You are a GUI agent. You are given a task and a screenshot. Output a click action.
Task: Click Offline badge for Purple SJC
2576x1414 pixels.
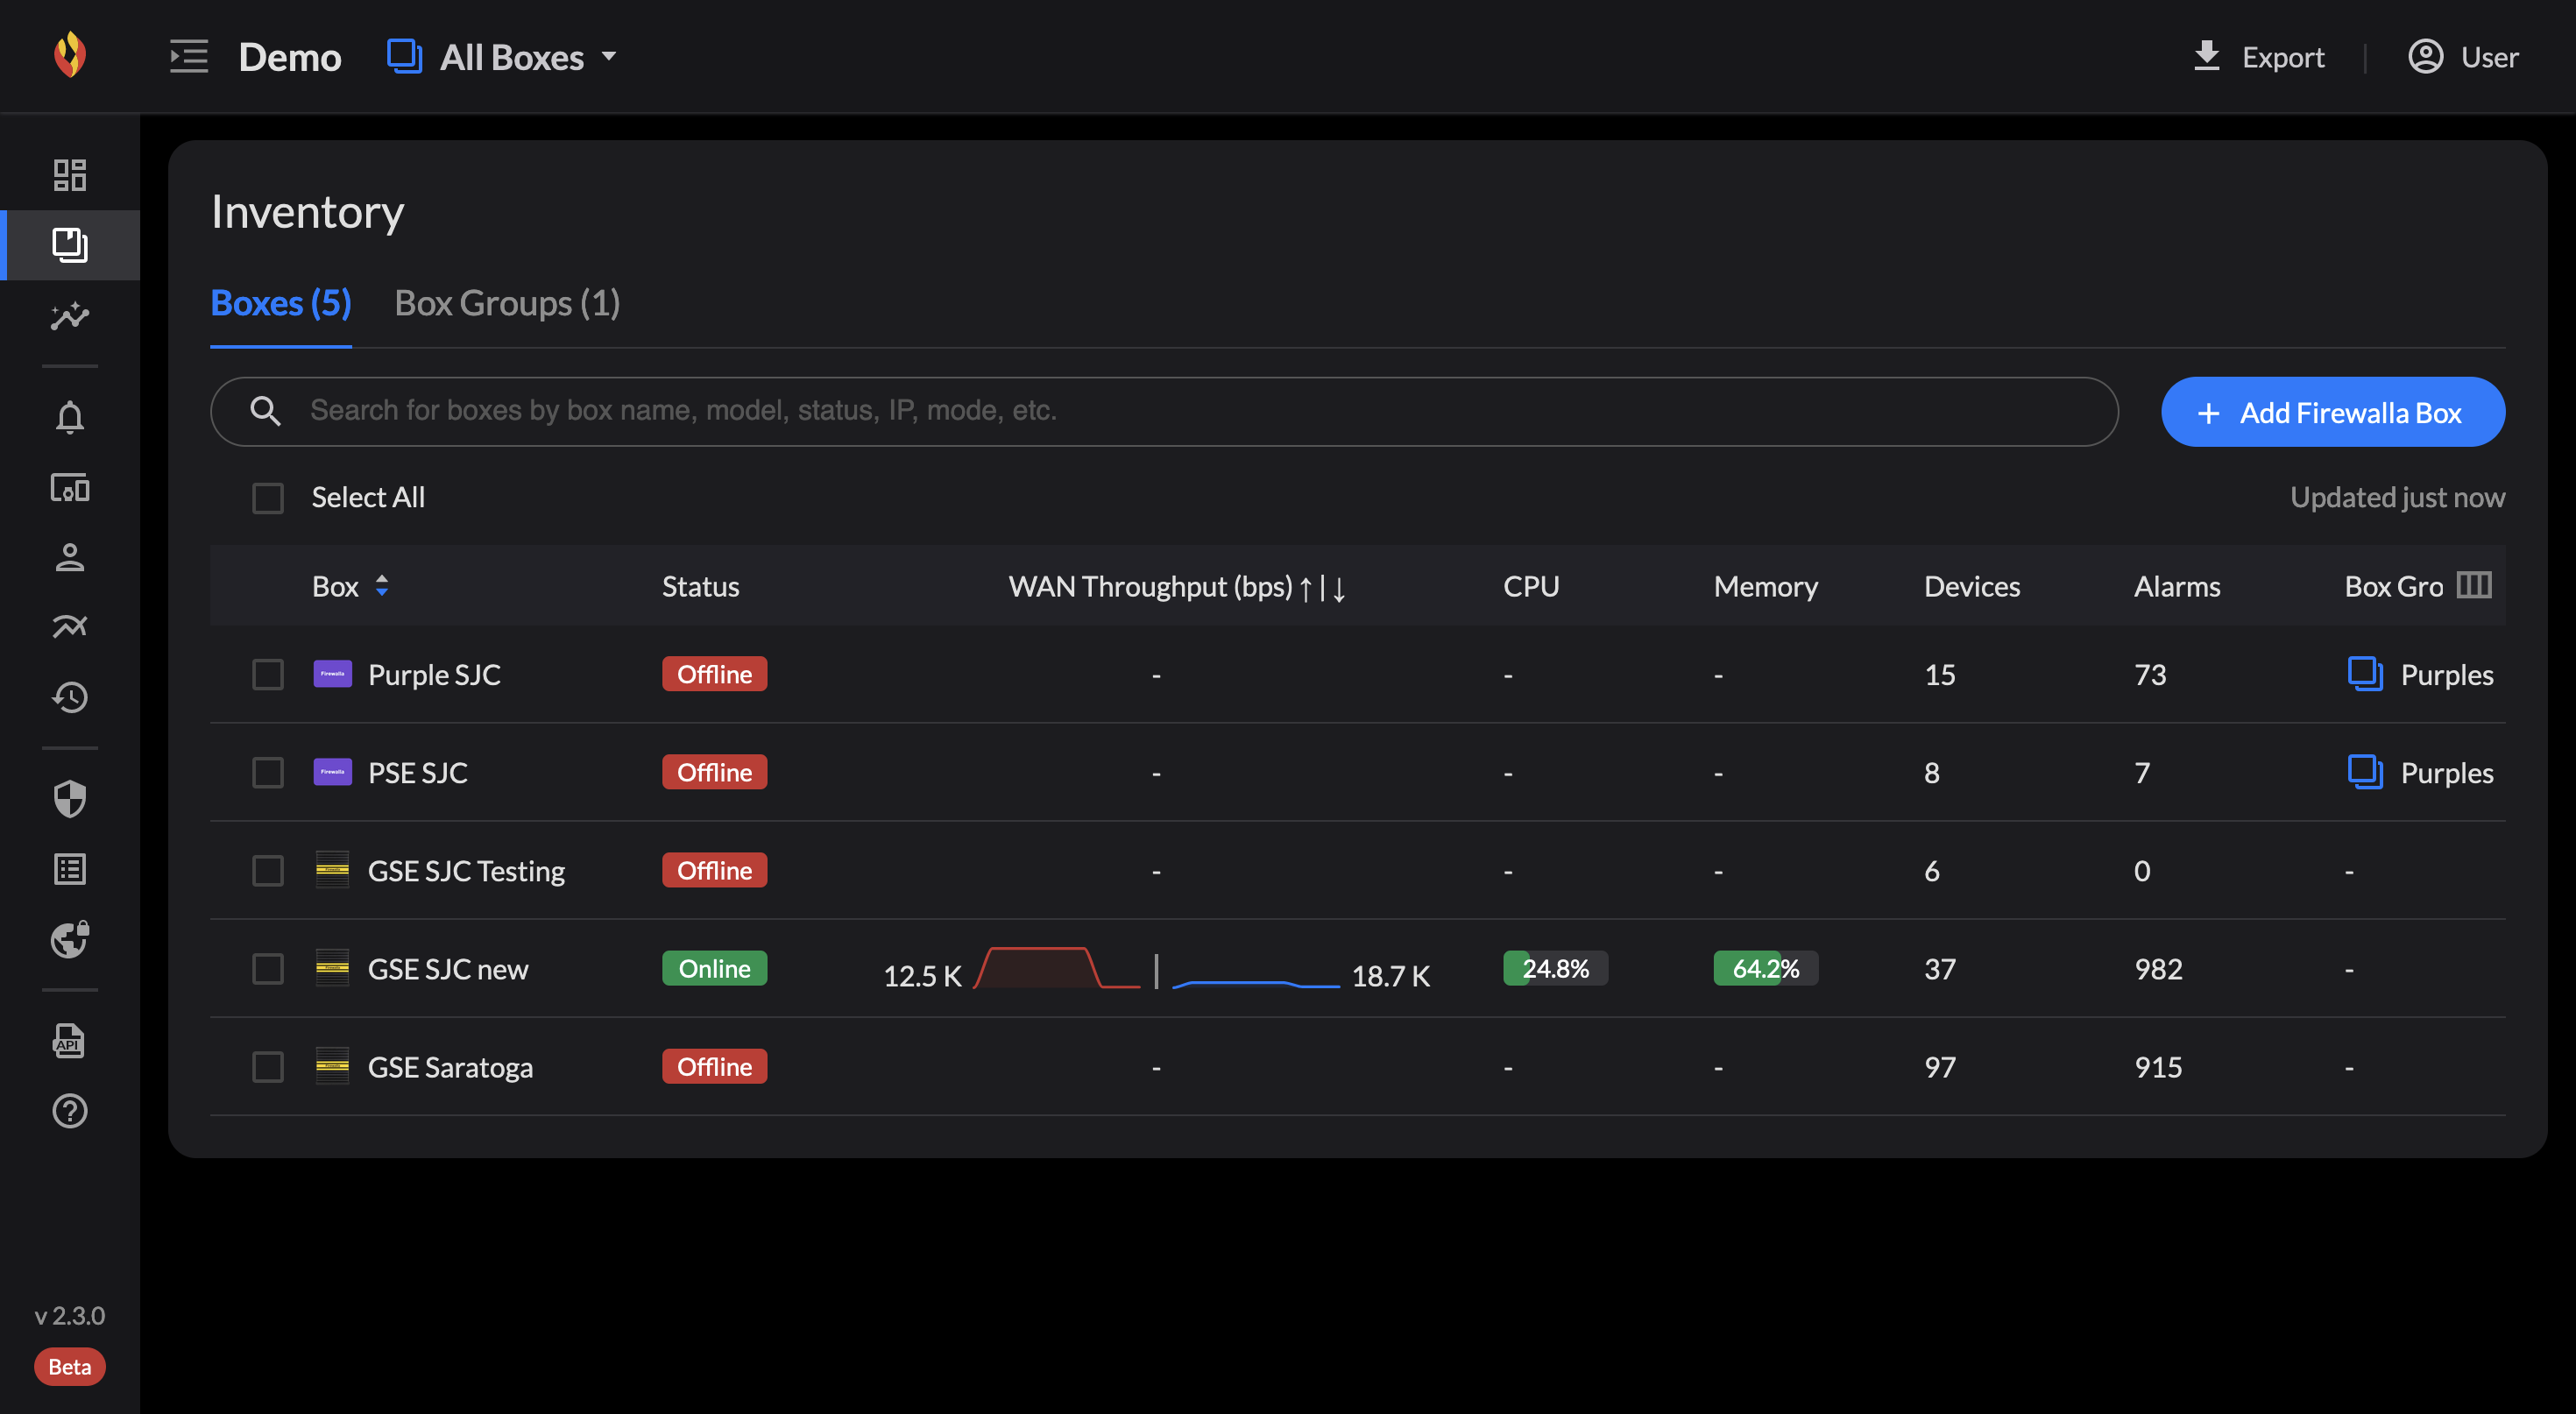714,674
